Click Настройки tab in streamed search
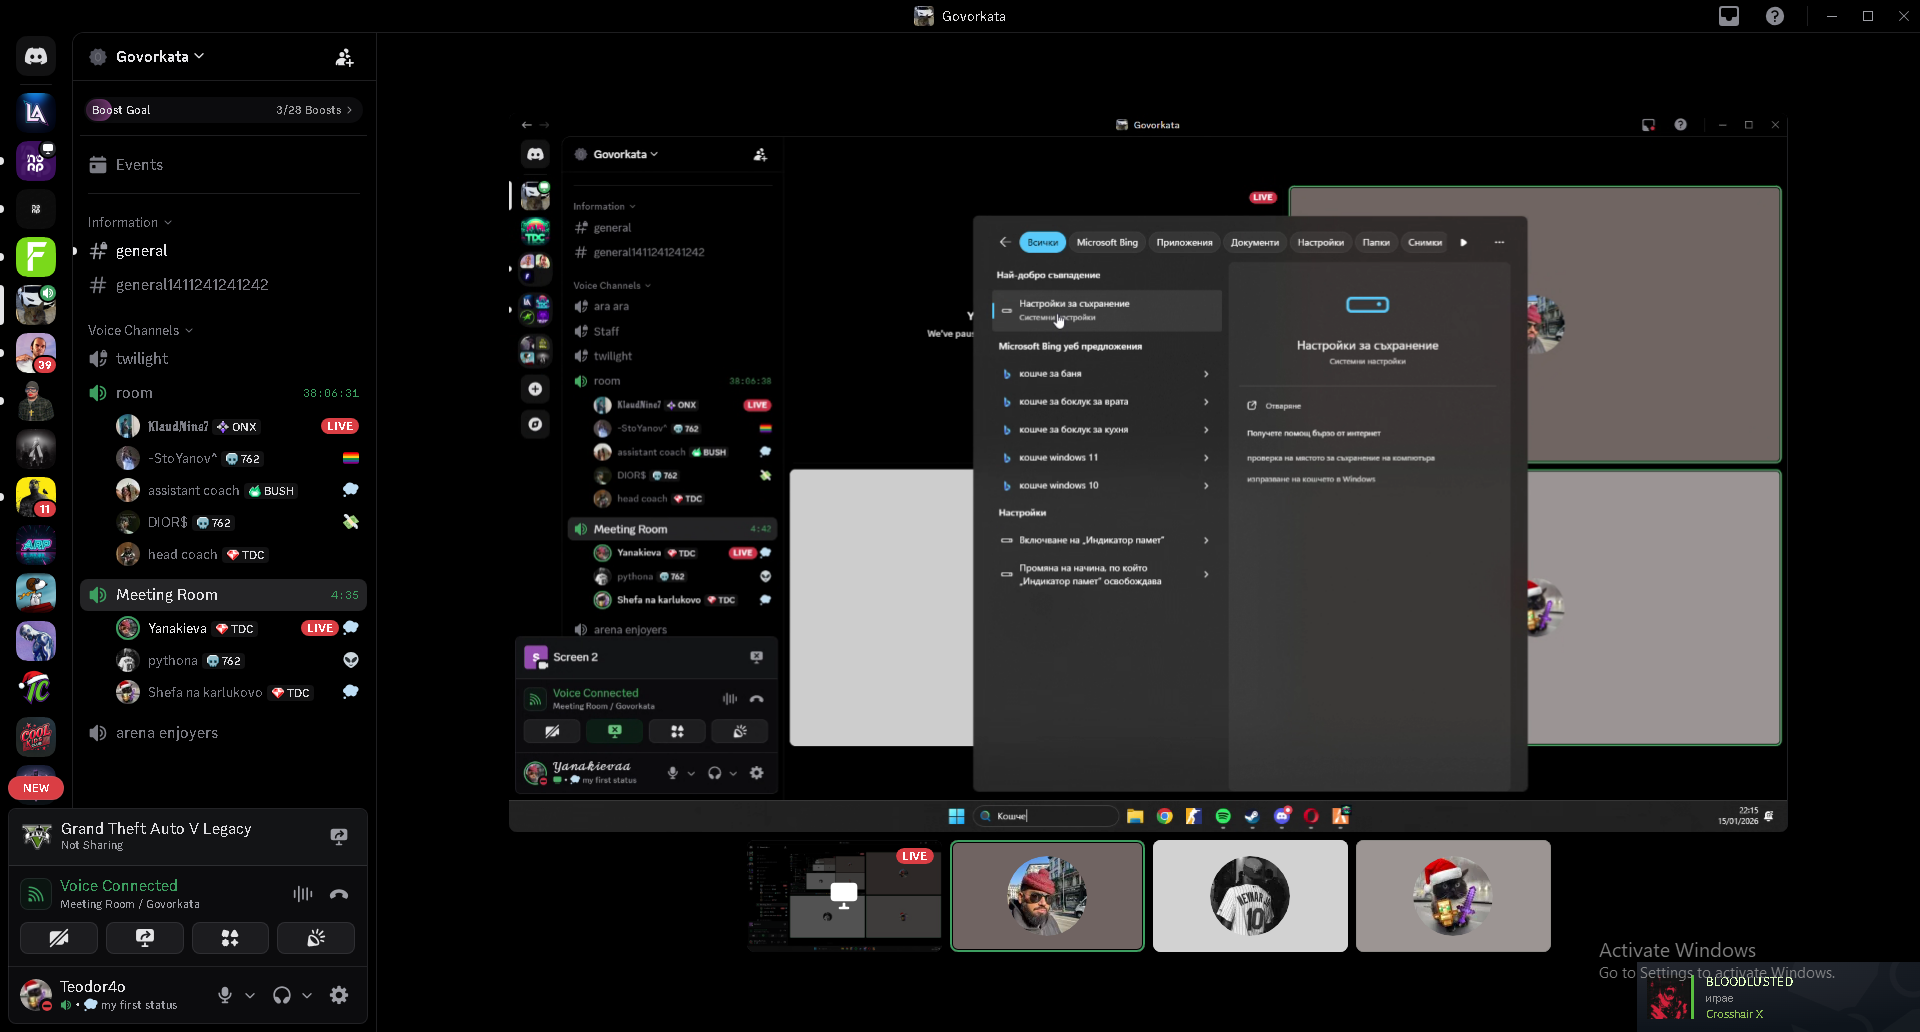 (x=1320, y=242)
